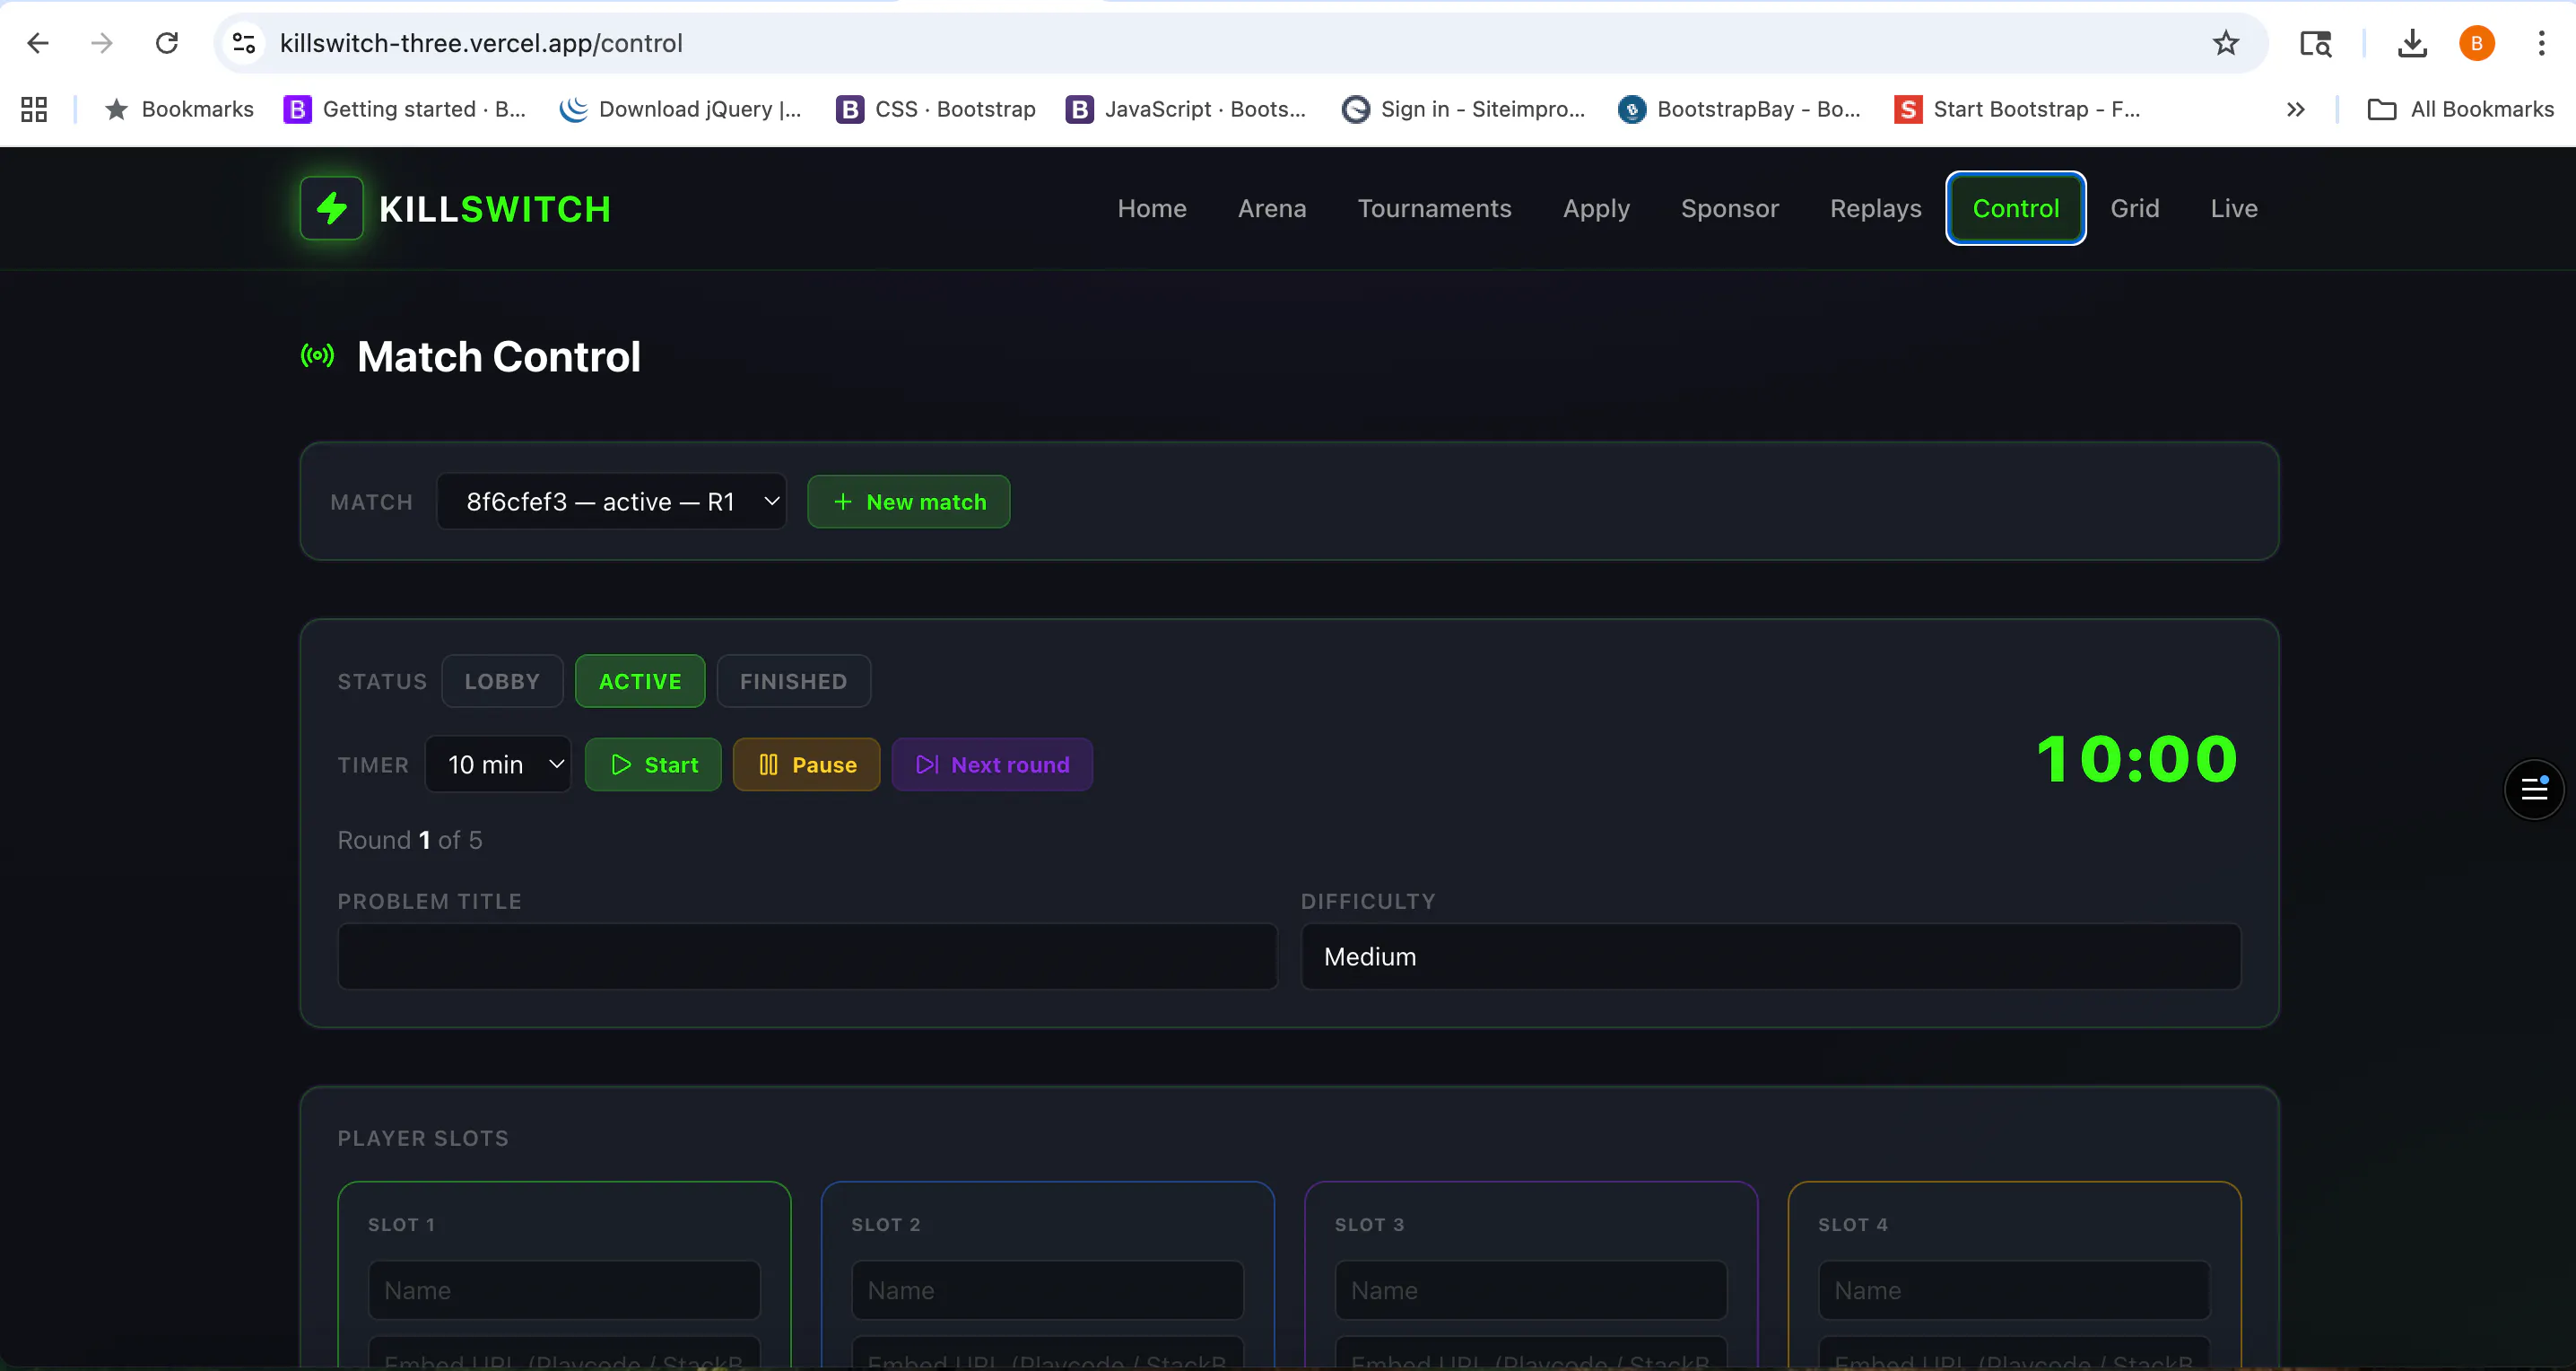Open the apps grid icon in bookmarks bar

34,109
